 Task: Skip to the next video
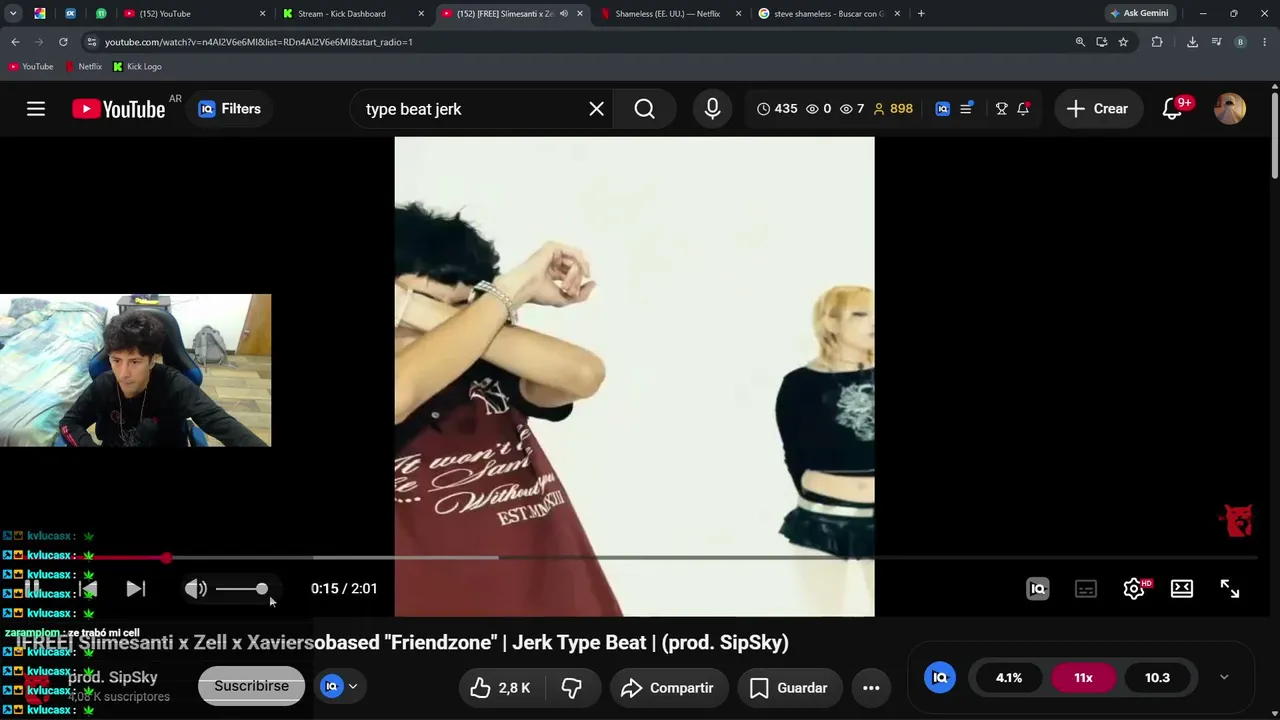pos(136,589)
